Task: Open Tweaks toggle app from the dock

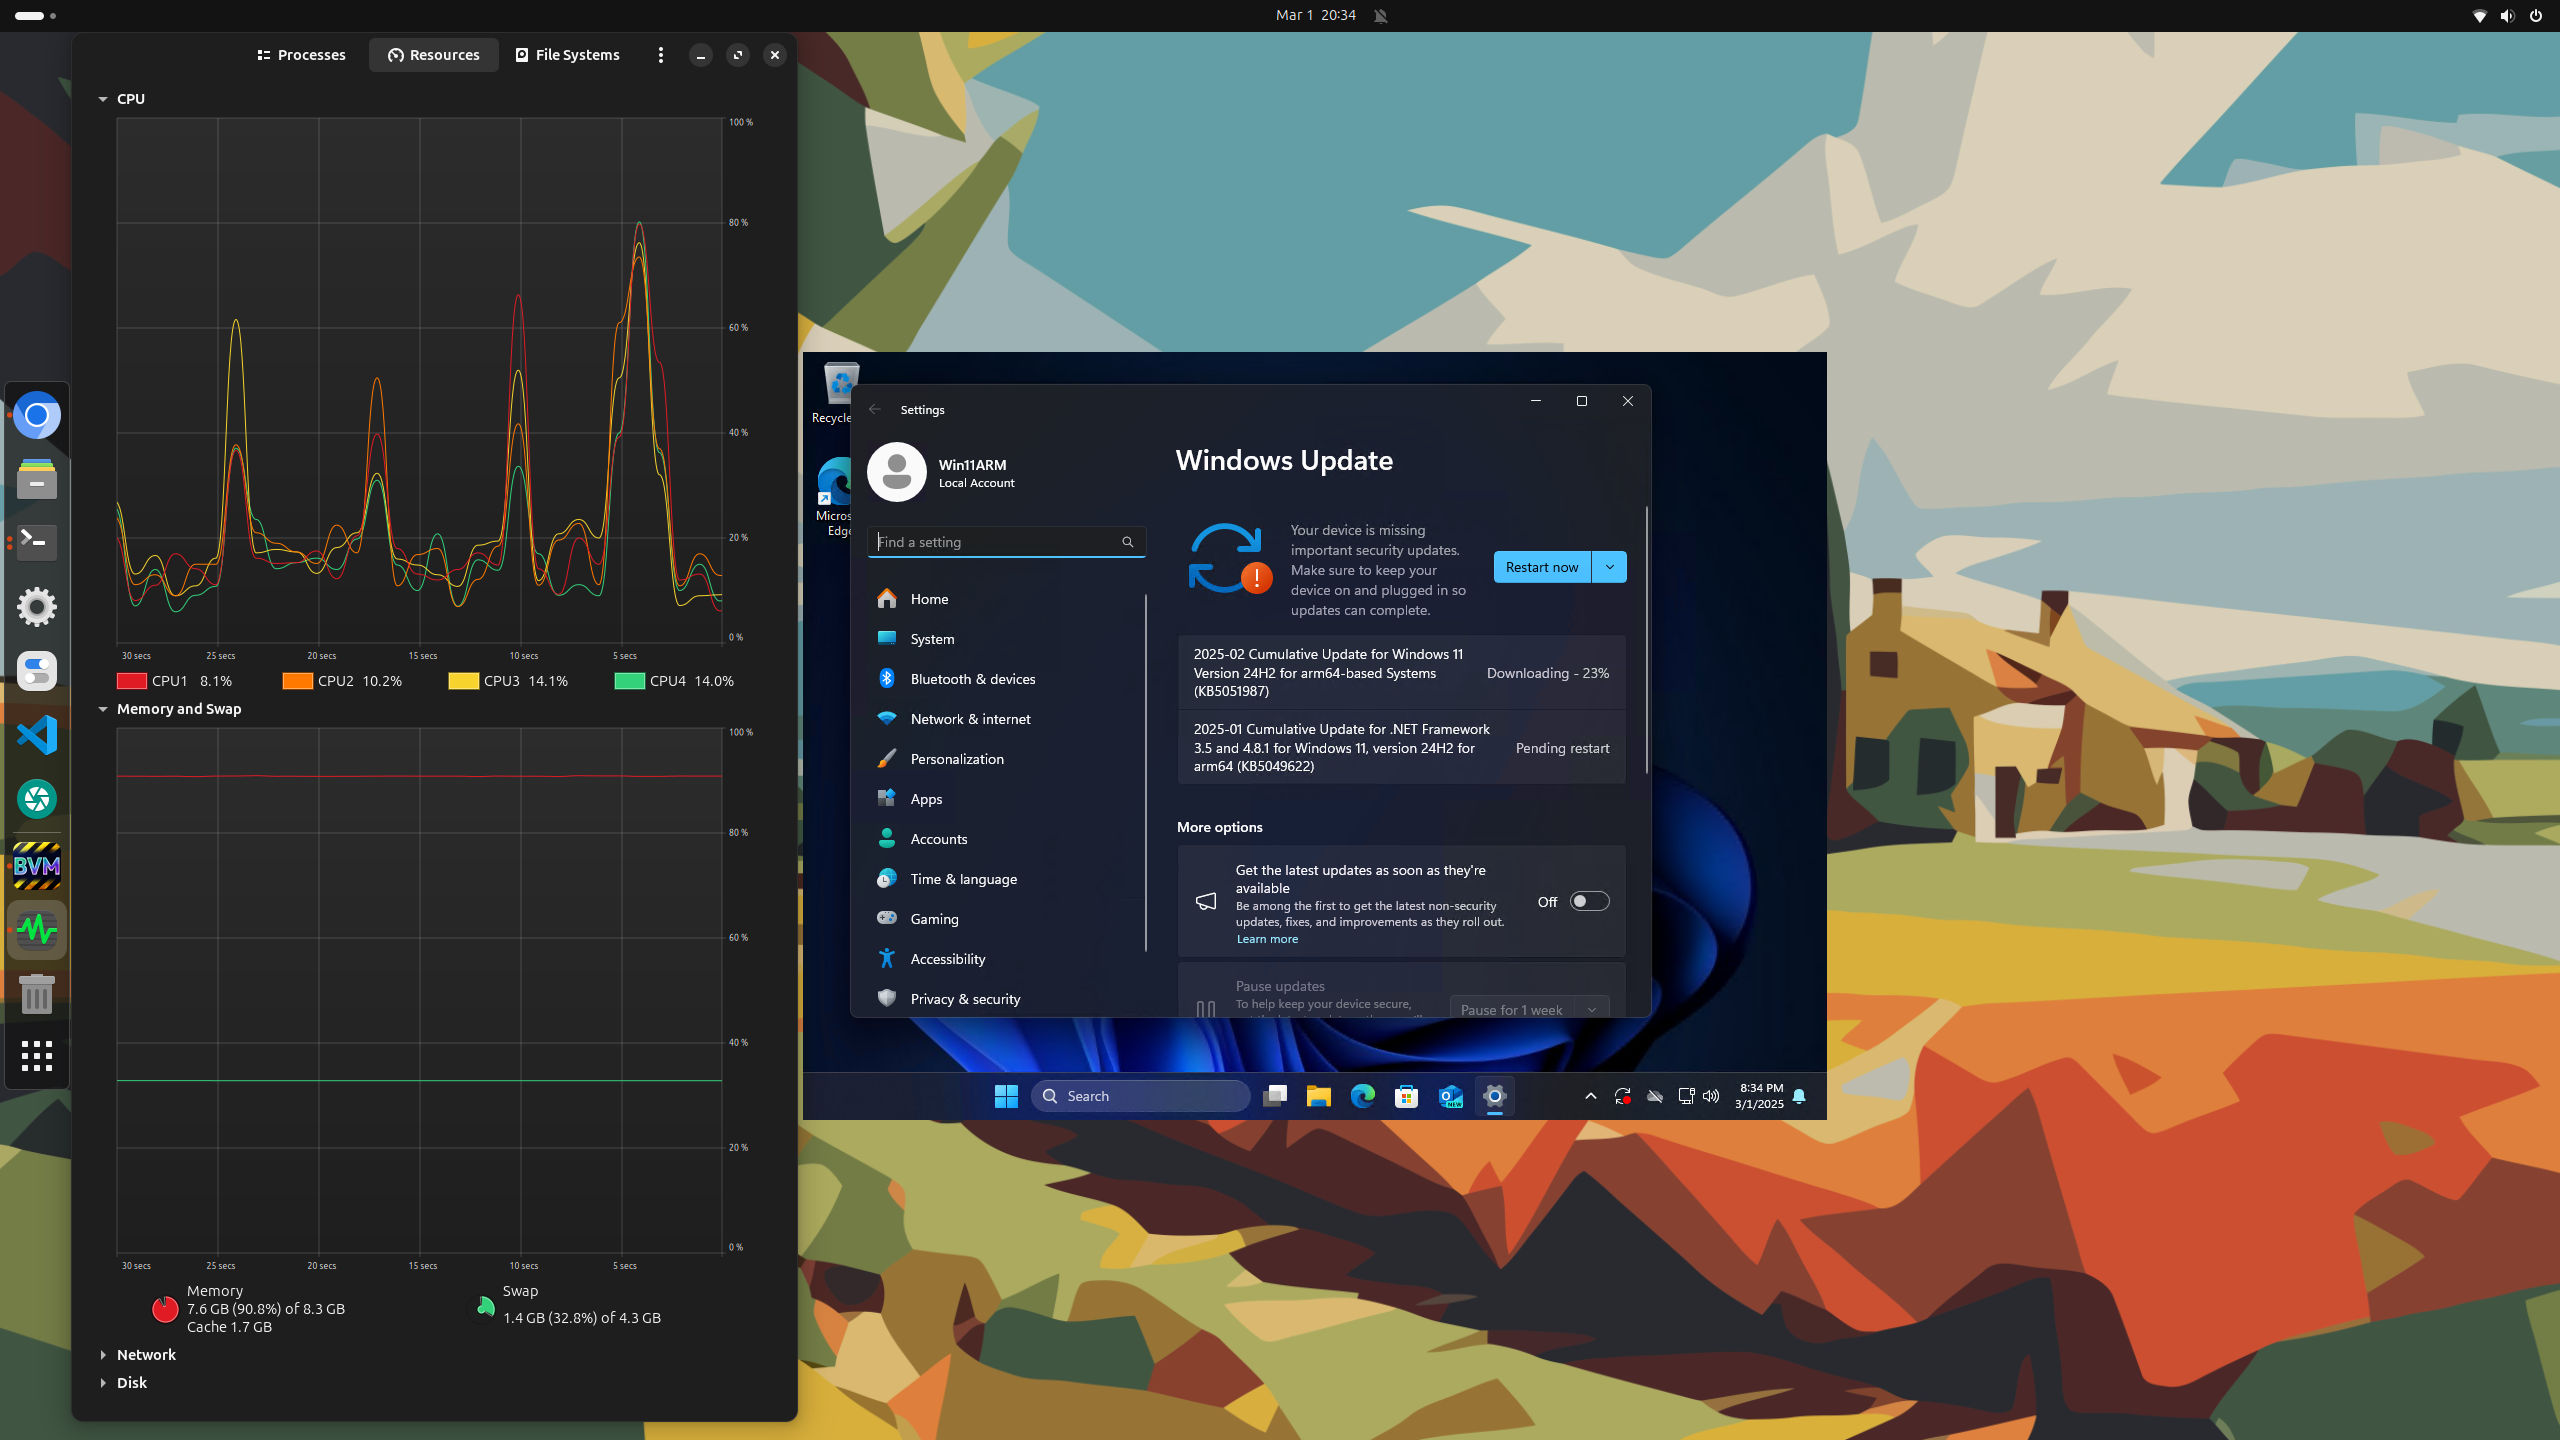Action: click(x=37, y=671)
